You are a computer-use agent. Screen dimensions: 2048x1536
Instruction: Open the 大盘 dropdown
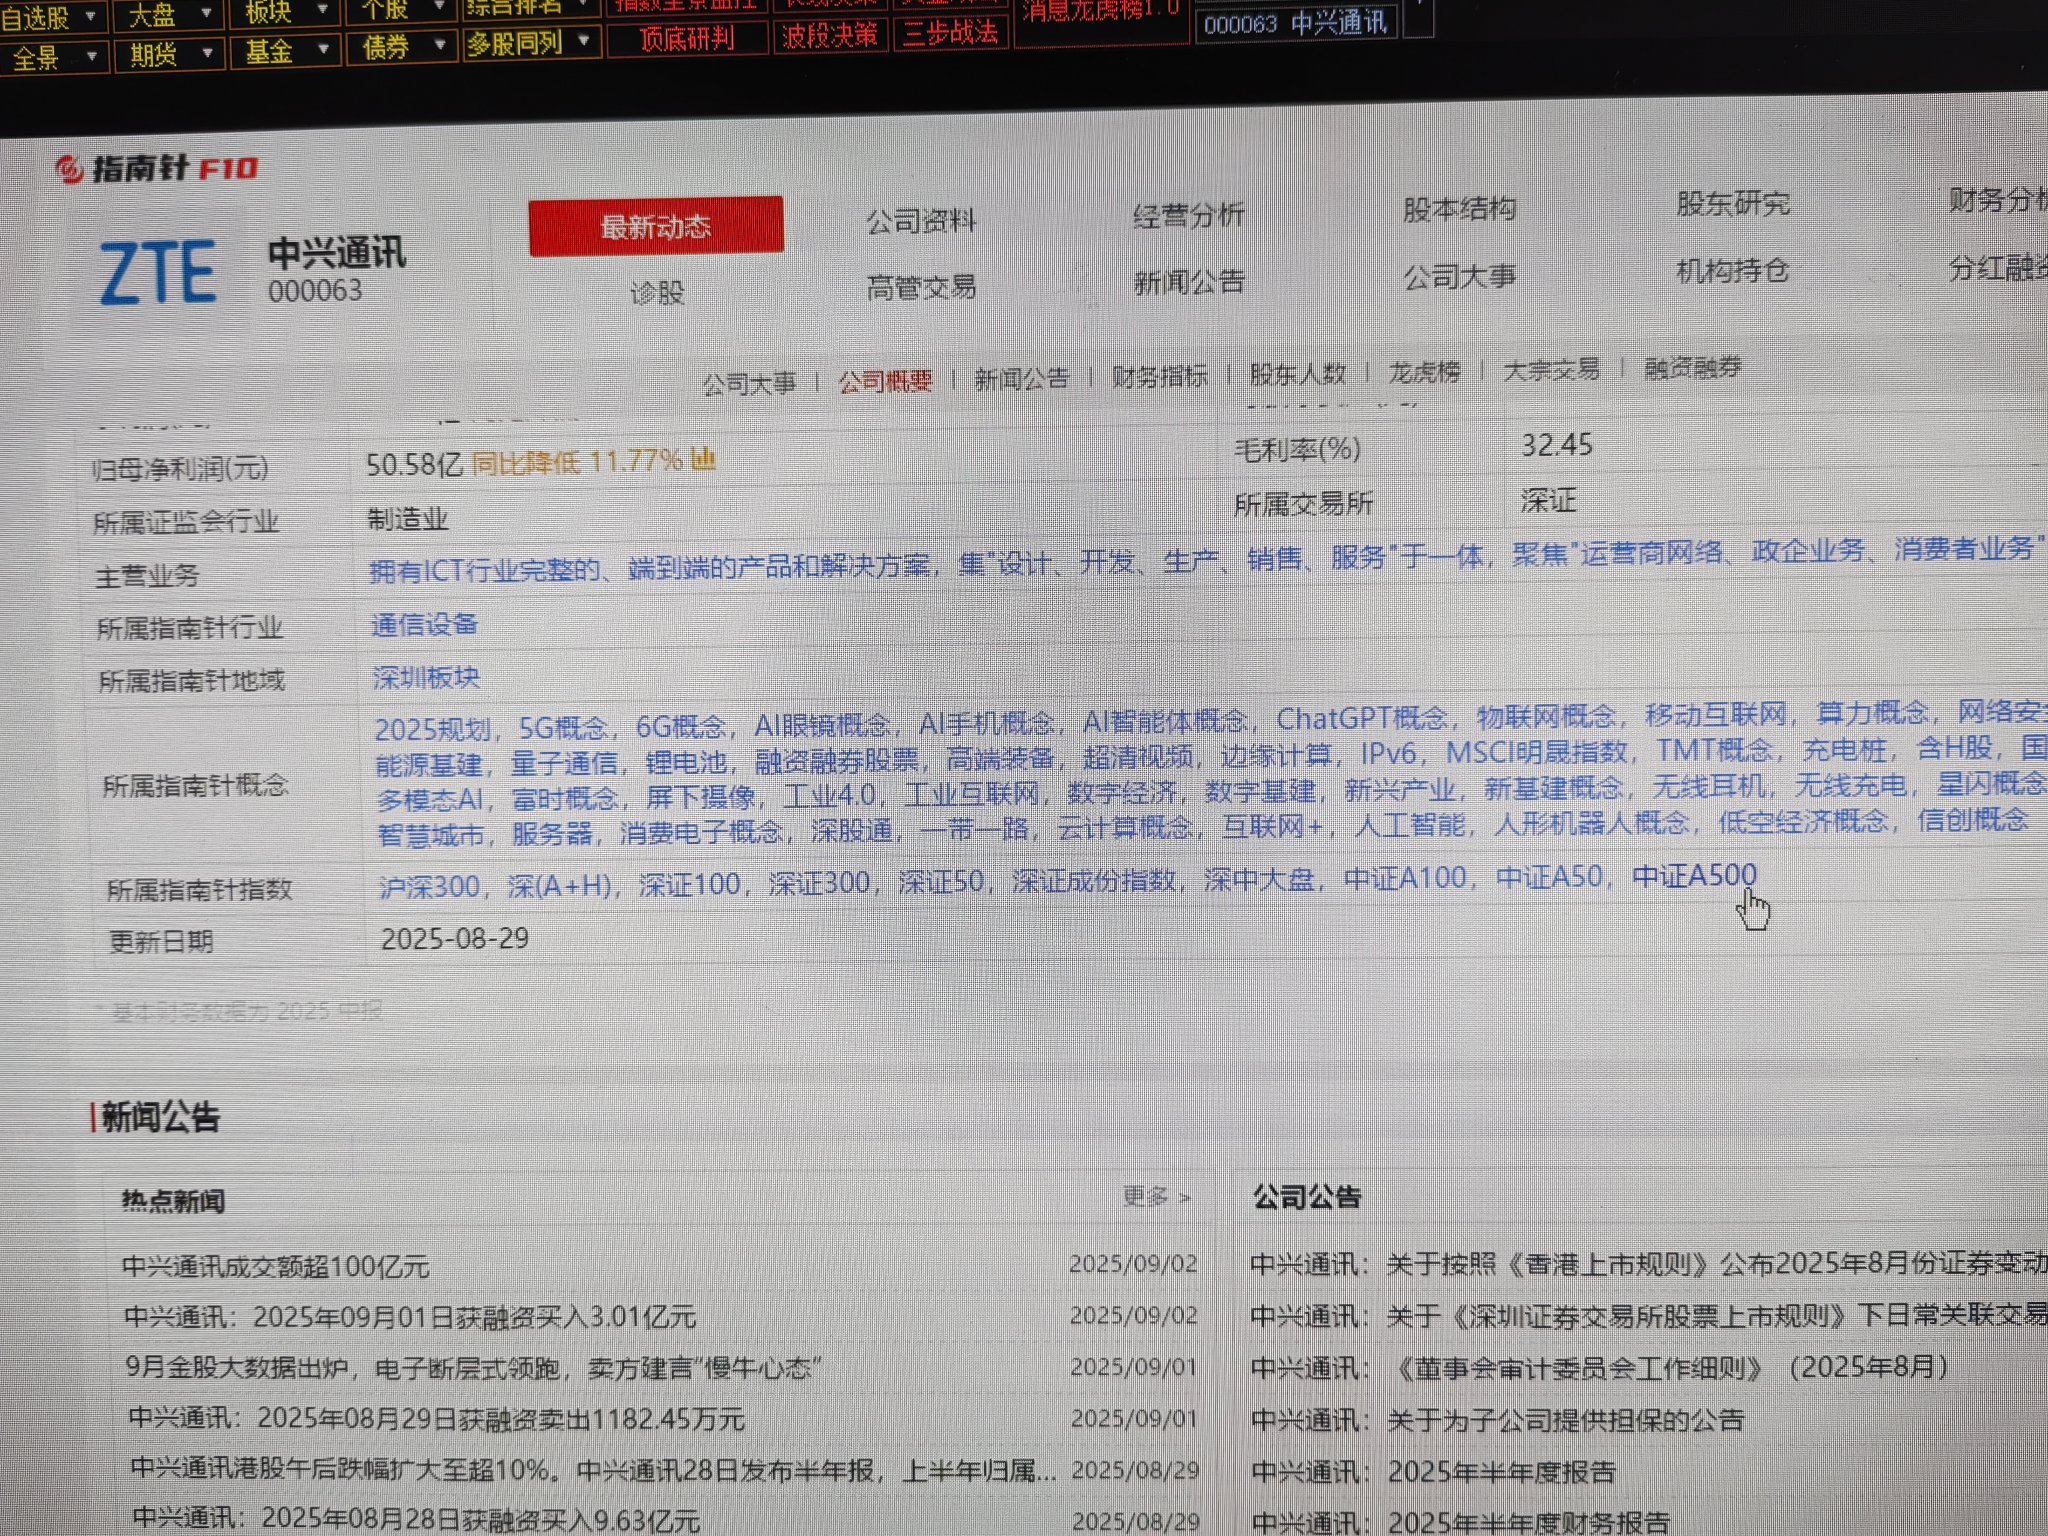tap(168, 15)
